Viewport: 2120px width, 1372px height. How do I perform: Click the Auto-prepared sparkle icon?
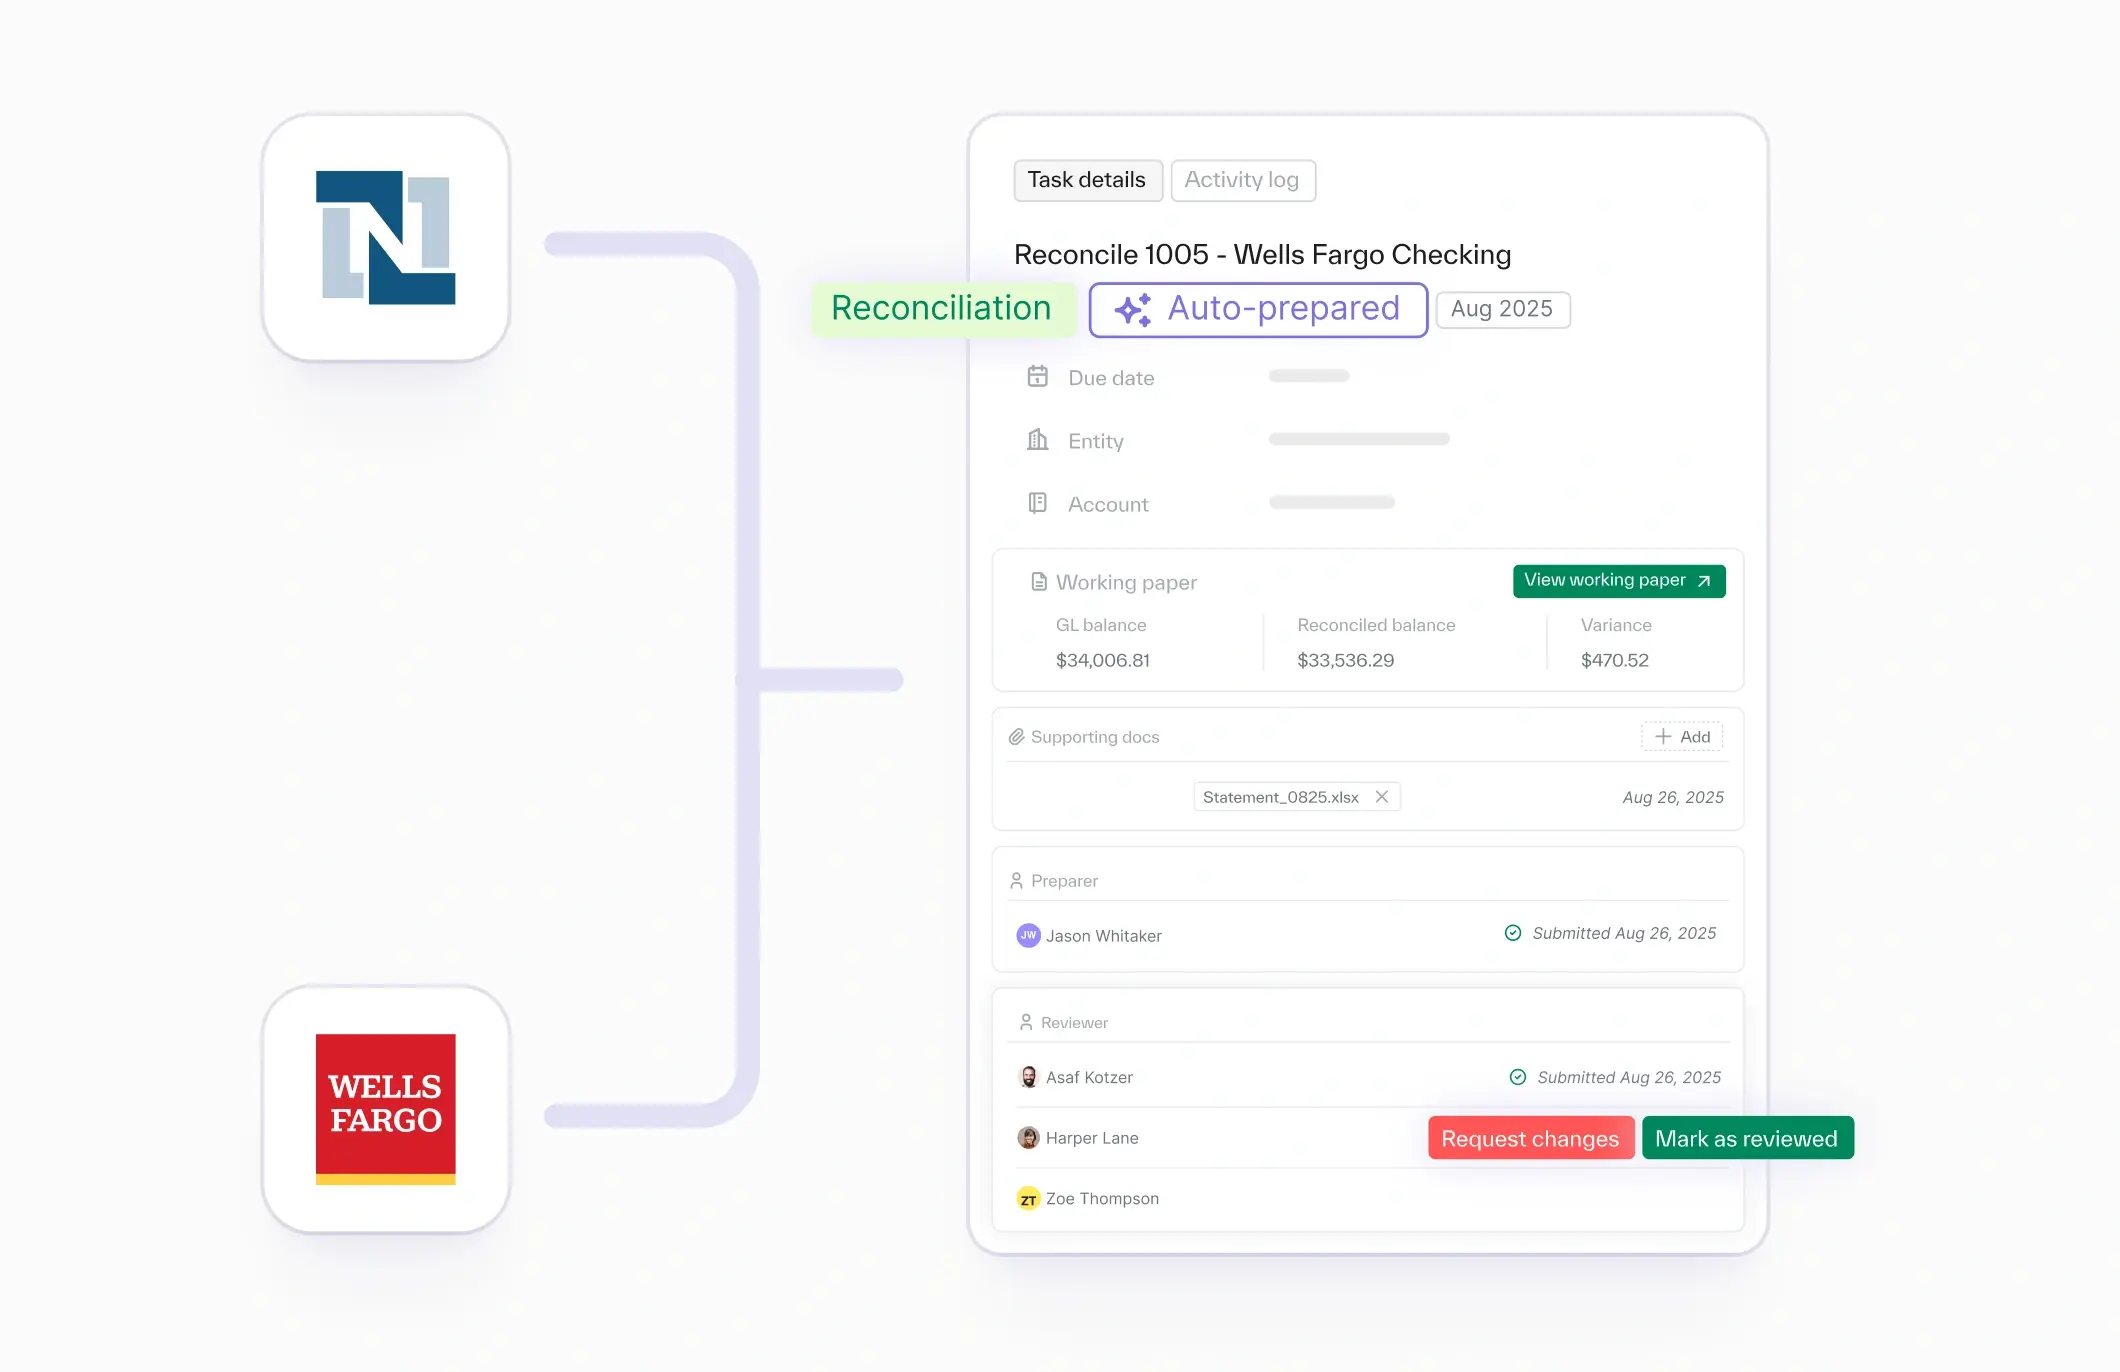coord(1133,309)
